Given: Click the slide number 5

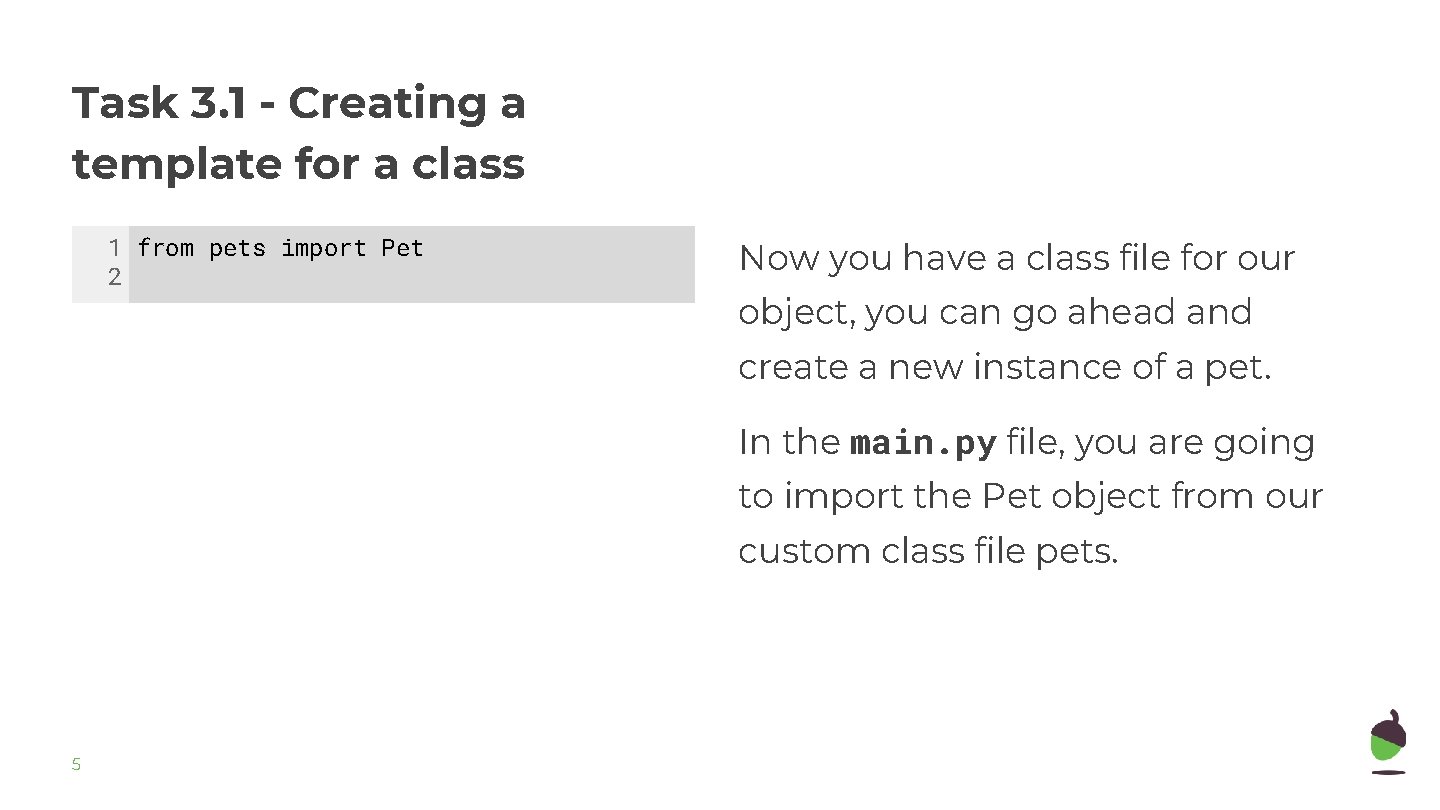Looking at the screenshot, I should coord(76,765).
